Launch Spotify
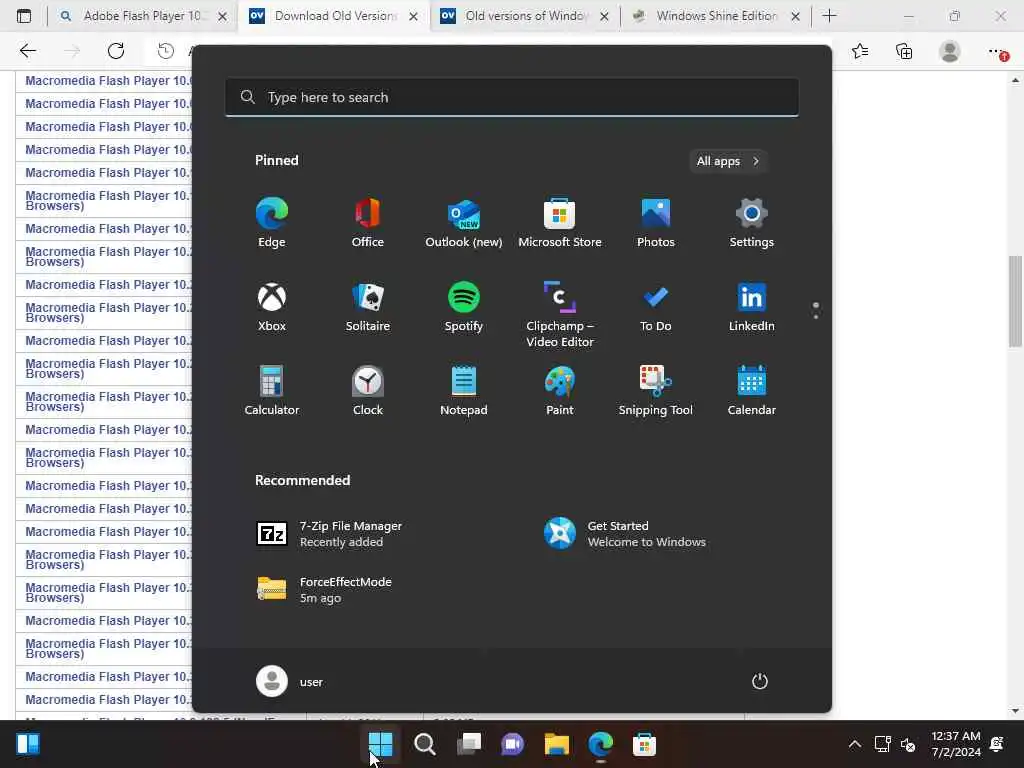The height and width of the screenshot is (768, 1024). (464, 307)
